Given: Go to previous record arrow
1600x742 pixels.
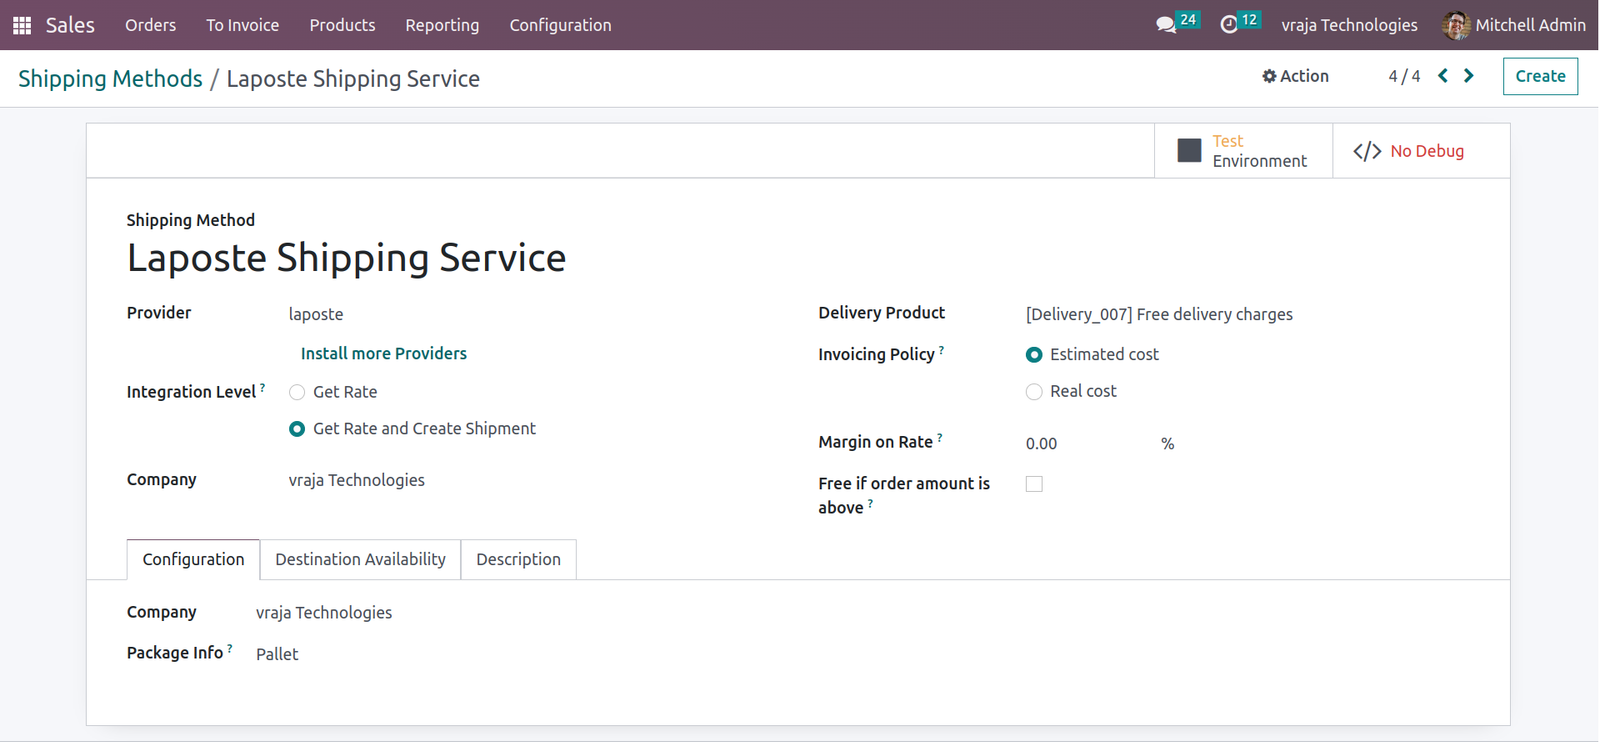Looking at the screenshot, I should click(1443, 76).
